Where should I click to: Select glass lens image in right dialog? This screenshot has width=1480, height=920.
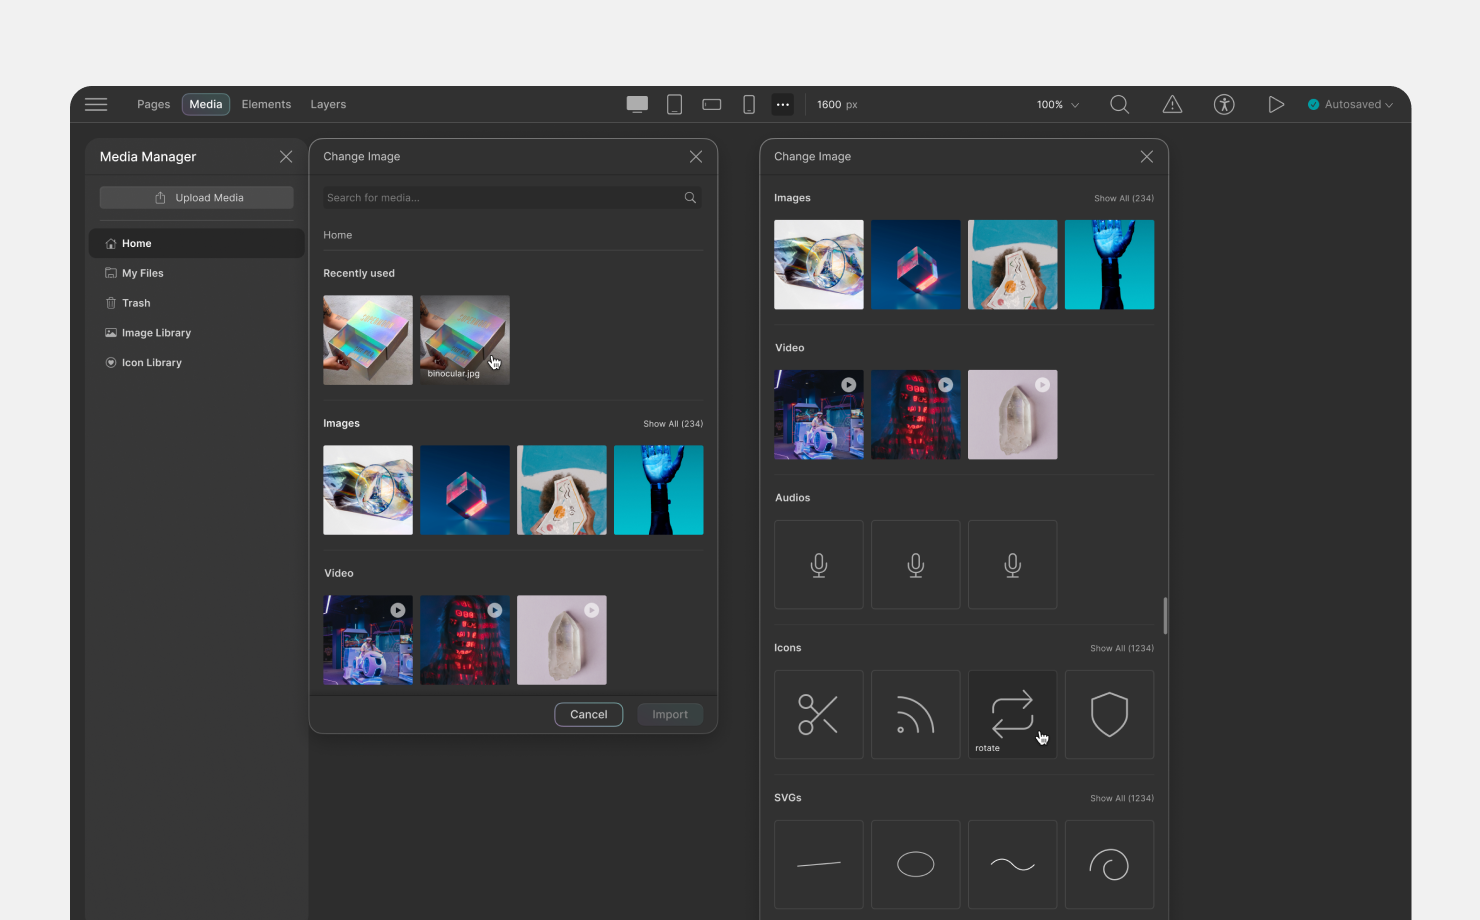pyautogui.click(x=819, y=265)
